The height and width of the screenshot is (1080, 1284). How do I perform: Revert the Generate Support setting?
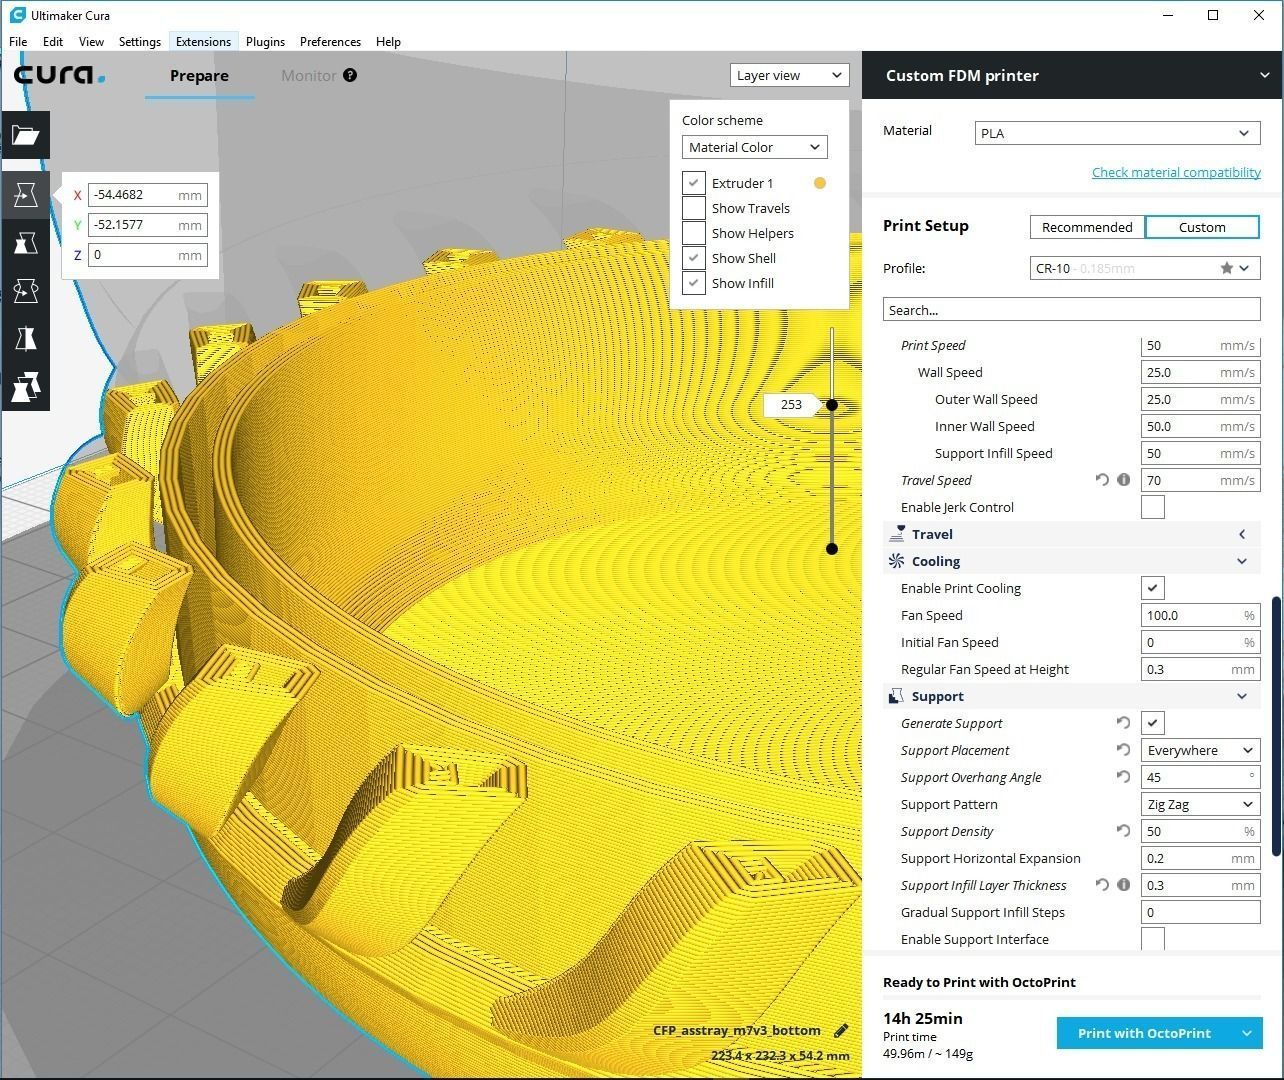pos(1124,723)
